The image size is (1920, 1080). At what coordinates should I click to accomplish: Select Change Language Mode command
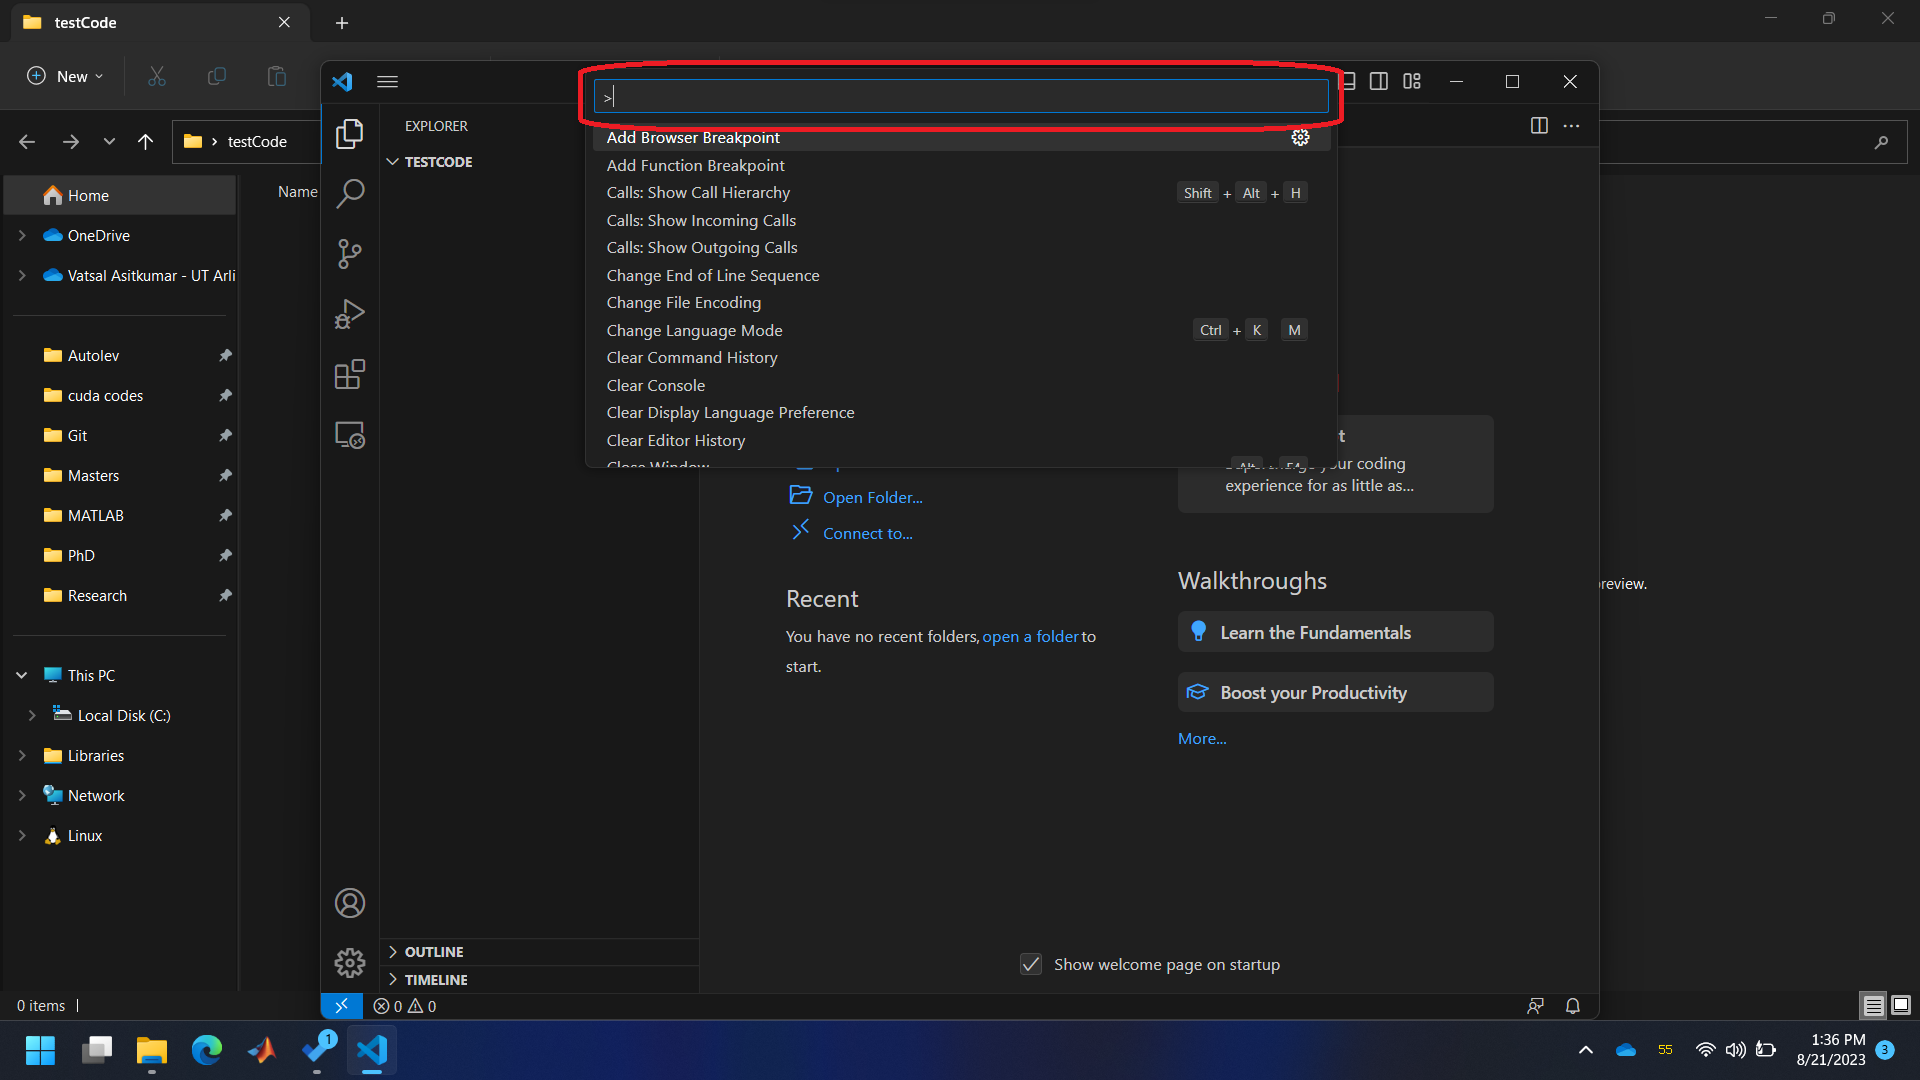point(694,330)
